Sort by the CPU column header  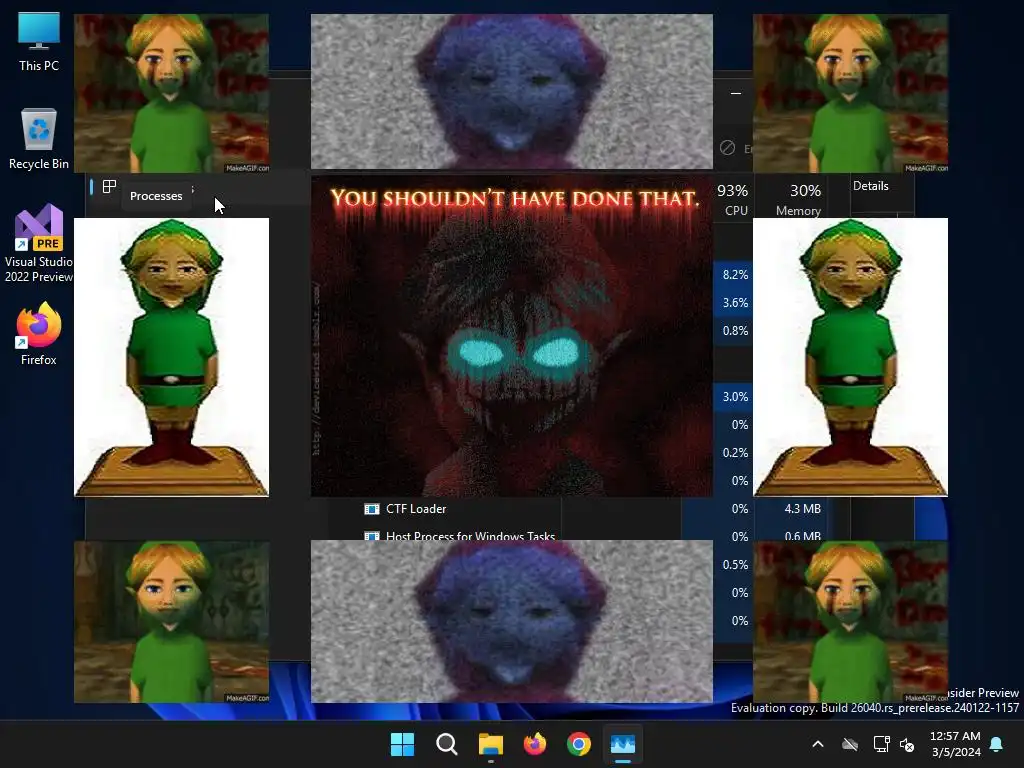(x=733, y=199)
